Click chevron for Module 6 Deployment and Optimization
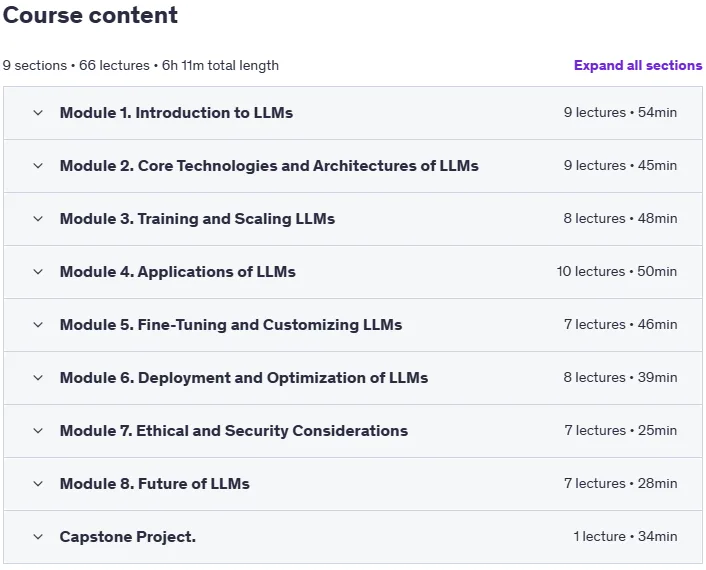The image size is (706, 570). tap(38, 378)
